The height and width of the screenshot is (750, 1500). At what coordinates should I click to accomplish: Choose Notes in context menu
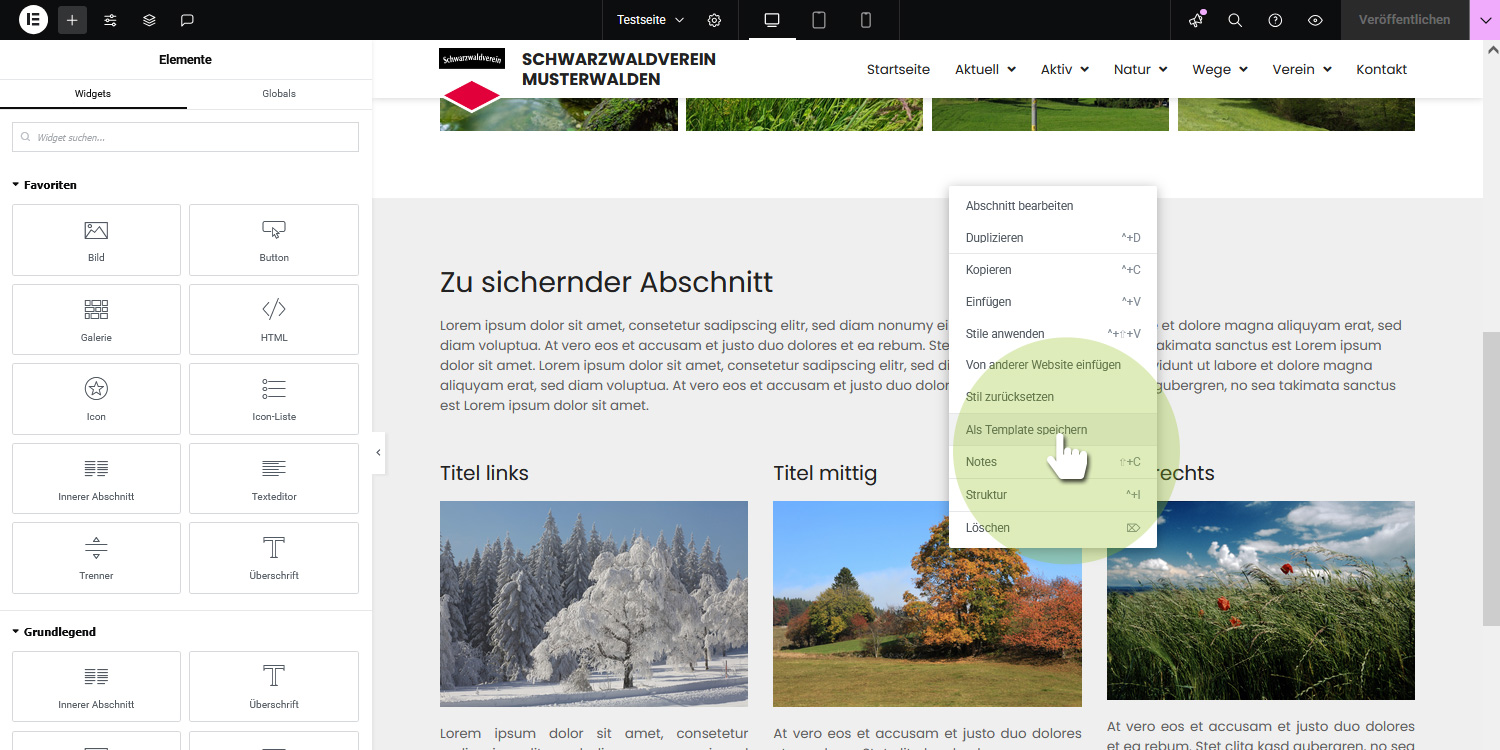[x=1053, y=462]
